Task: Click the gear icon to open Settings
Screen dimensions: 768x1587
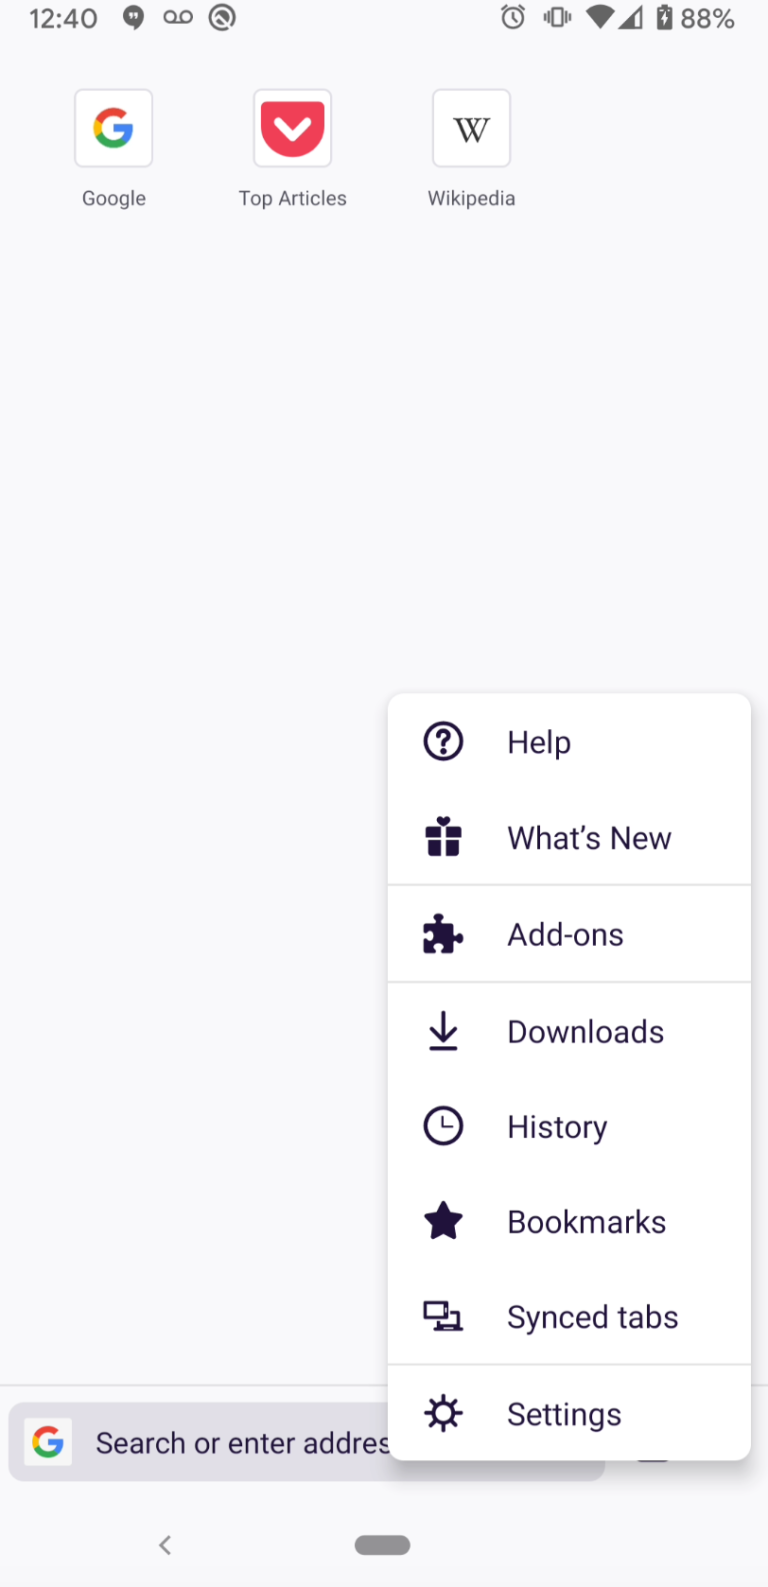Action: (x=443, y=1413)
